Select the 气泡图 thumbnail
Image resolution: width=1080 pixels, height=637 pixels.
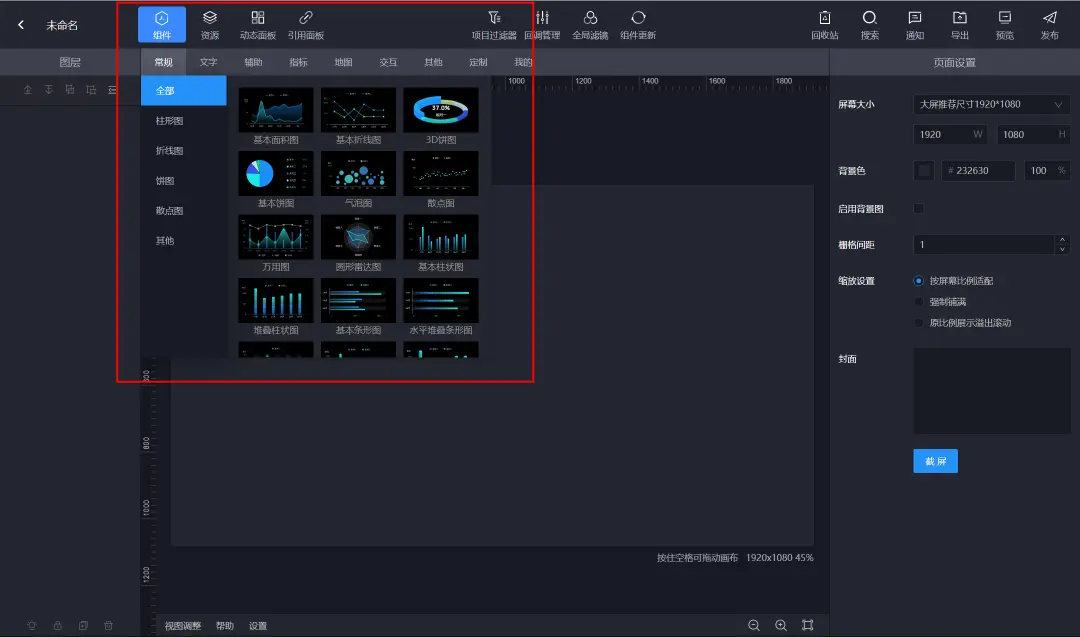click(x=358, y=174)
